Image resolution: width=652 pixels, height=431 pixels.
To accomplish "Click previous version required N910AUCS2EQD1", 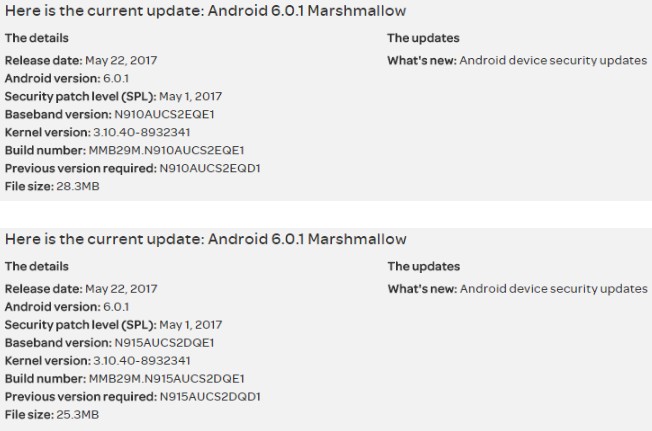I will (x=210, y=168).
